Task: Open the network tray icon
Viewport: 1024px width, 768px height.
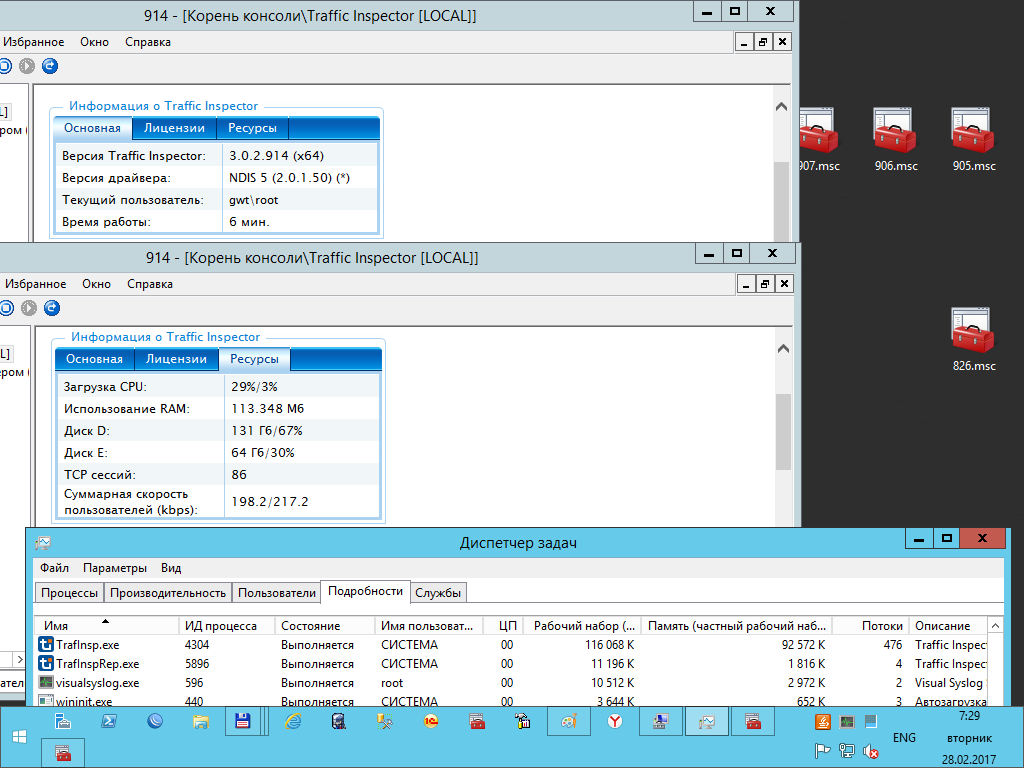Action: tap(847, 752)
